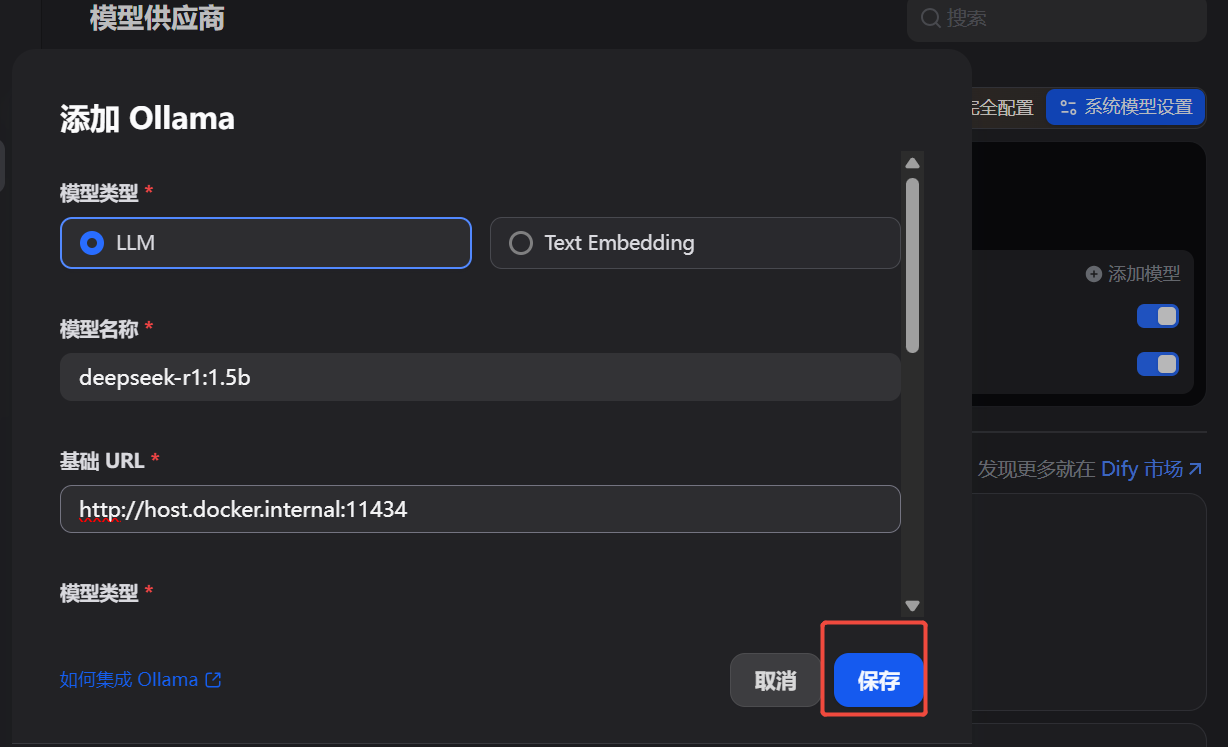
Task: Click the external-link icon after 如何集成 Ollama
Action: point(213,680)
